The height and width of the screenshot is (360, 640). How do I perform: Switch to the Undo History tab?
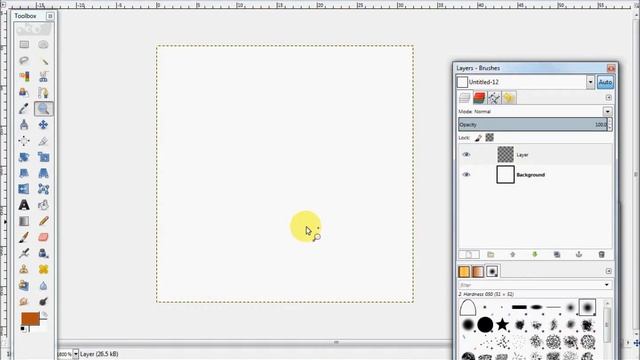(x=509, y=98)
